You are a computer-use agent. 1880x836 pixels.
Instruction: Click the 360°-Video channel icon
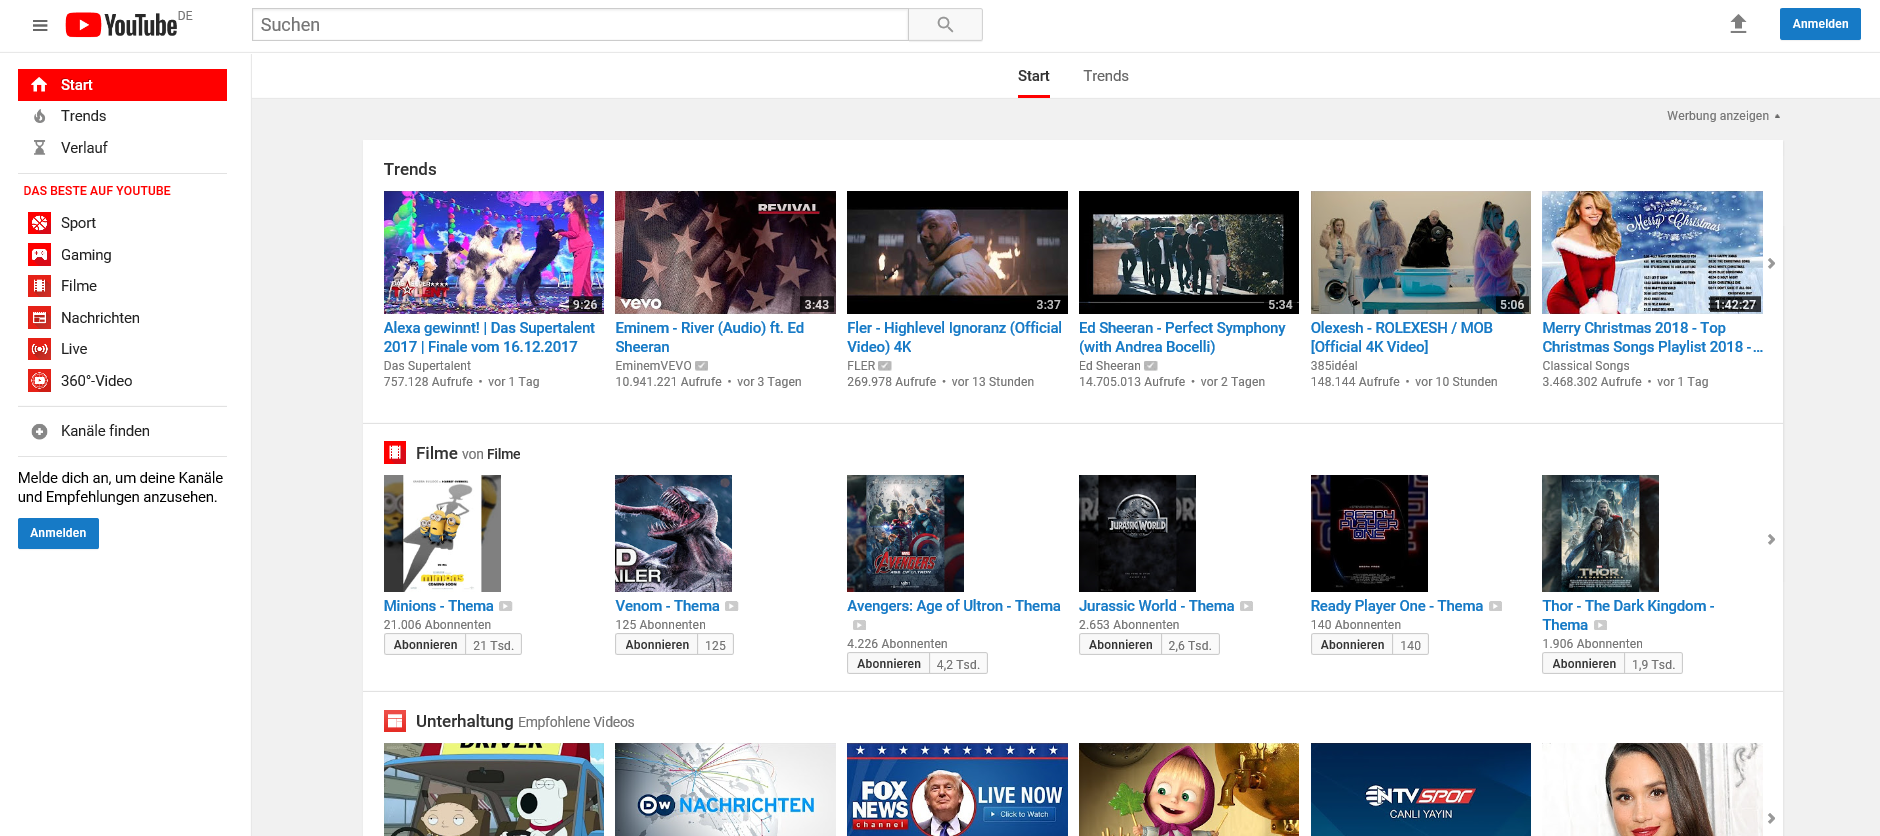tap(39, 381)
